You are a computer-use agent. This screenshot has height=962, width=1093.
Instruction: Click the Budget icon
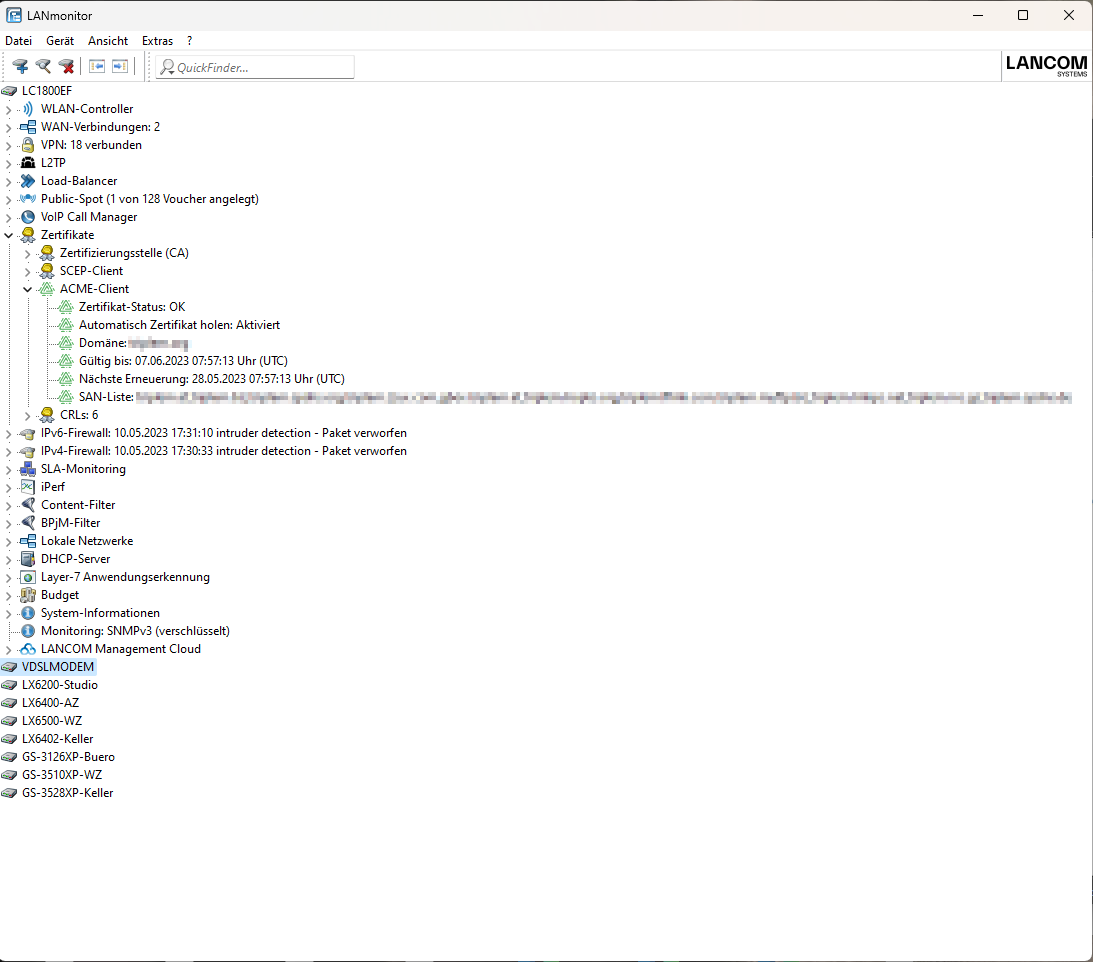pyautogui.click(x=28, y=595)
